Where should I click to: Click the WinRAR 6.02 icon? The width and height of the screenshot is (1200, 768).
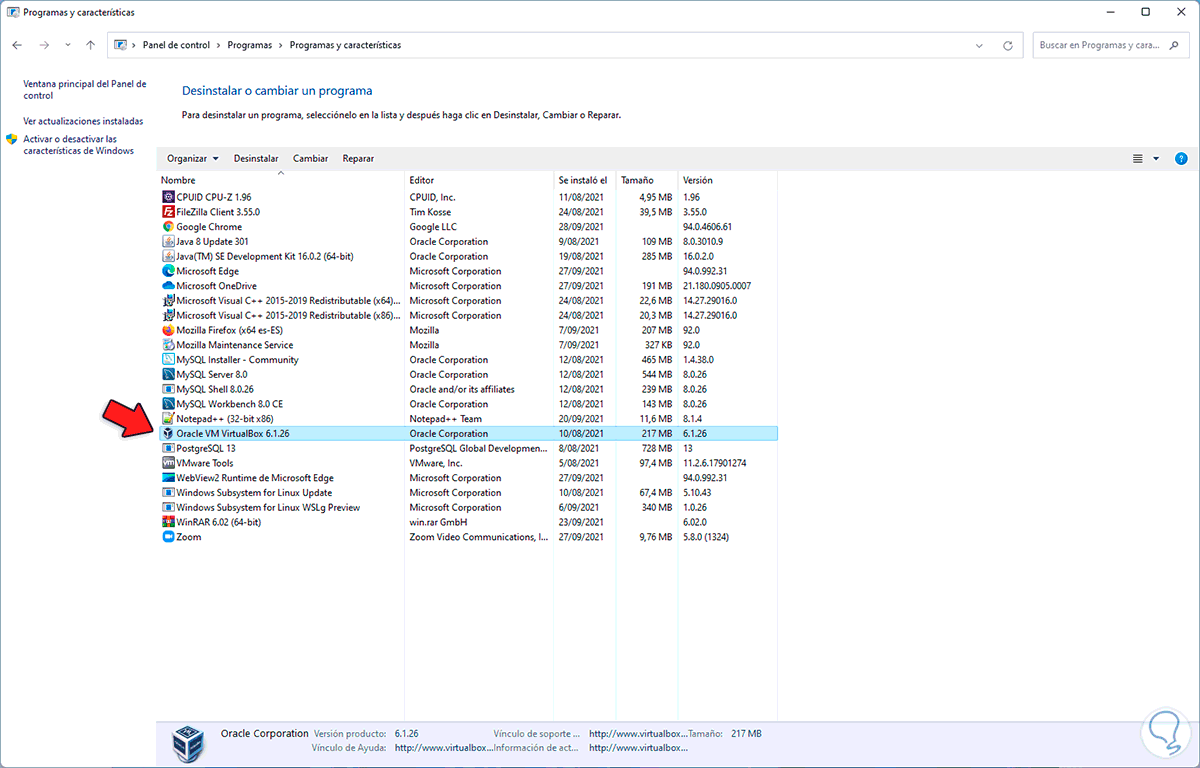[x=168, y=522]
